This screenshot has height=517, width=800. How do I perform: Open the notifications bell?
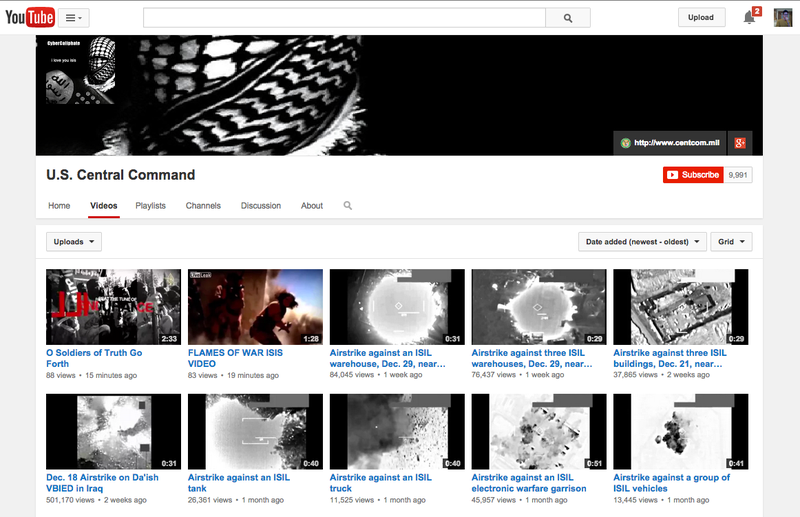click(x=749, y=17)
